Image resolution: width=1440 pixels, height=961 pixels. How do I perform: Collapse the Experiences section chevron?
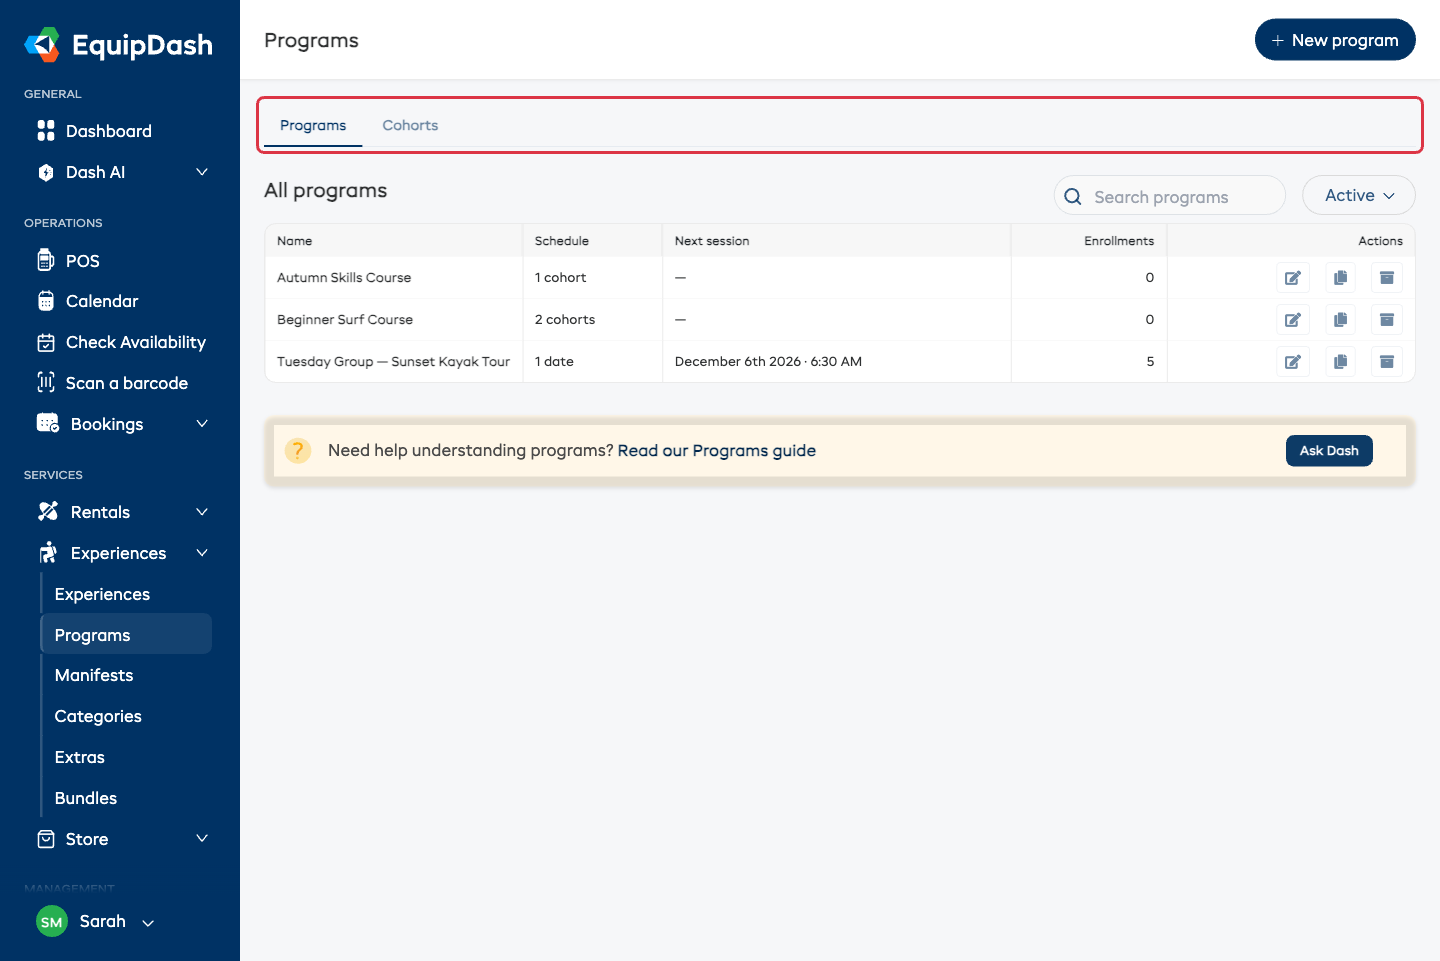pyautogui.click(x=202, y=553)
